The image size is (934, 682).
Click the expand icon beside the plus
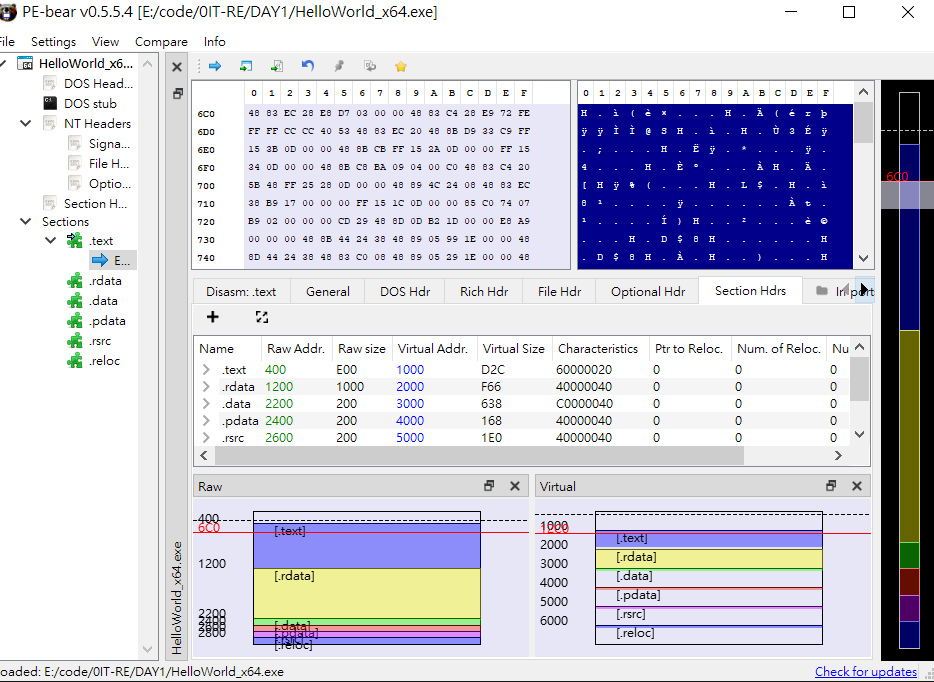[x=262, y=317]
